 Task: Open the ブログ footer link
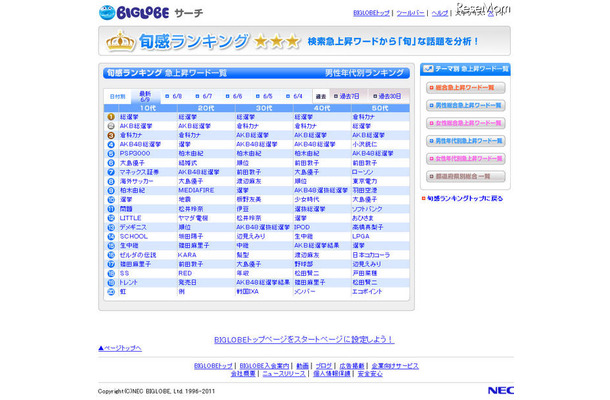[x=324, y=366]
